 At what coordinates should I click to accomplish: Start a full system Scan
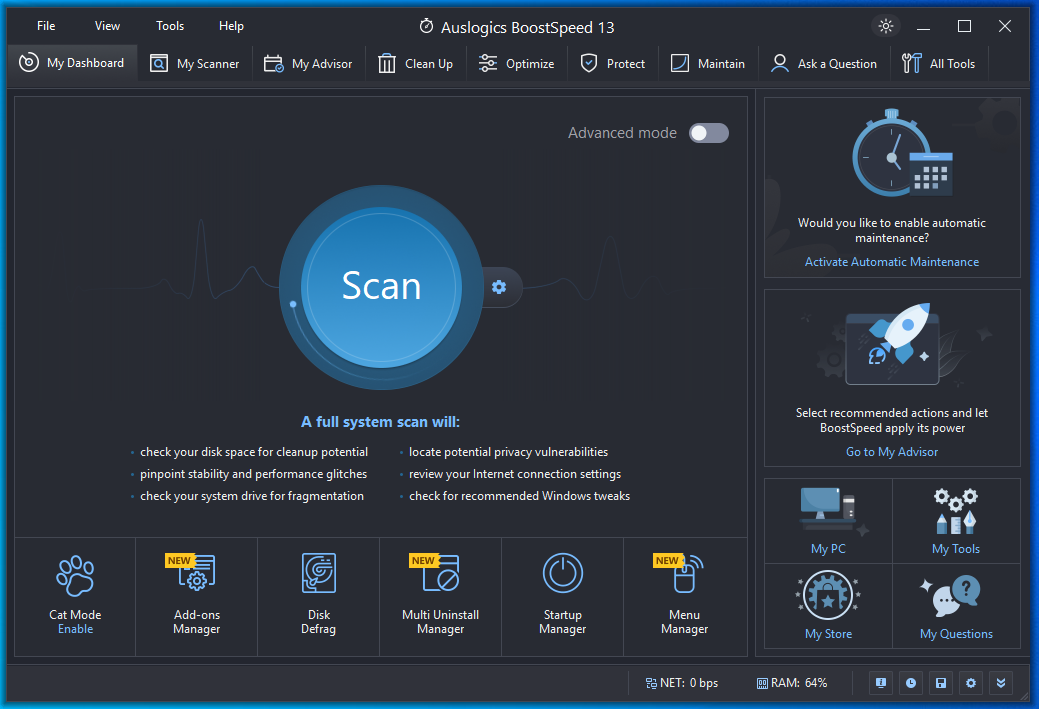[380, 287]
